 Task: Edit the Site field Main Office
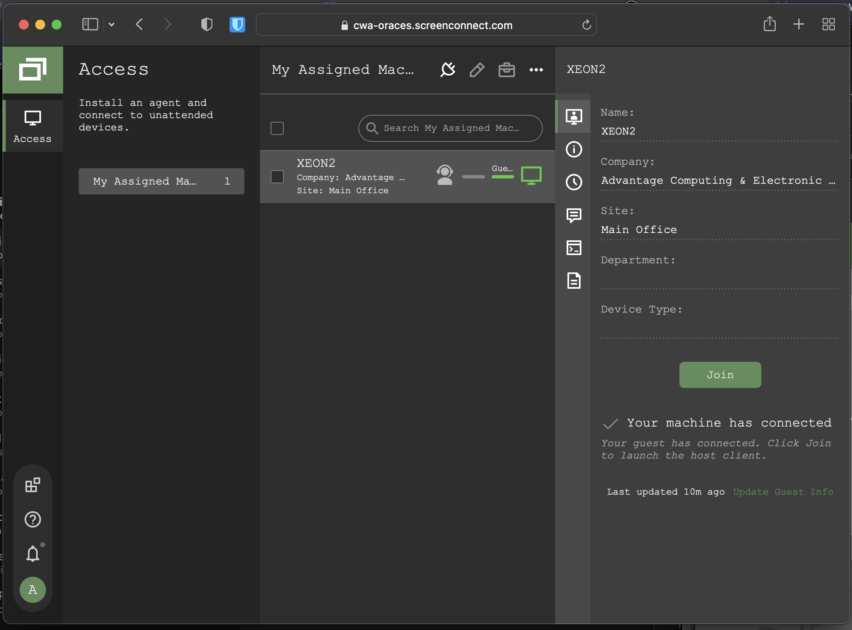[719, 230]
